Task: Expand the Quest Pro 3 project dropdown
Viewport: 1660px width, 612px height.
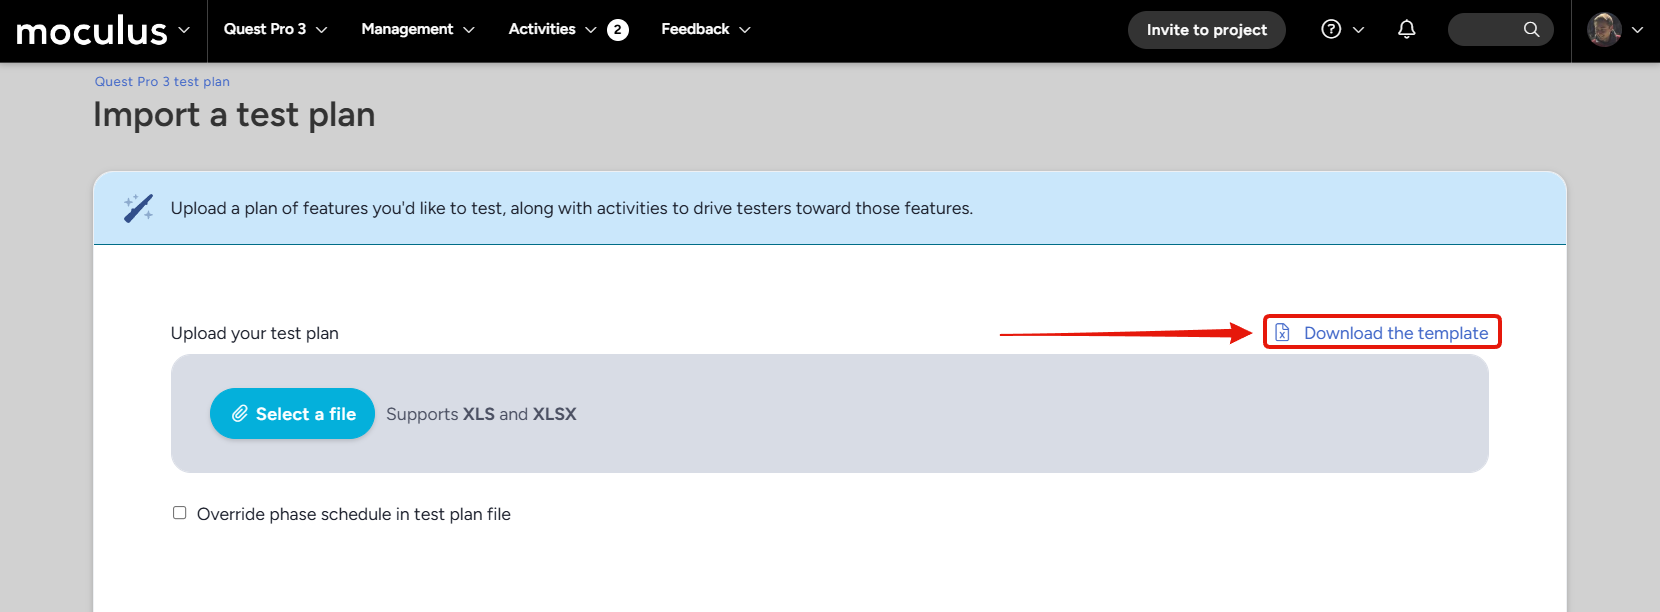Action: [275, 30]
